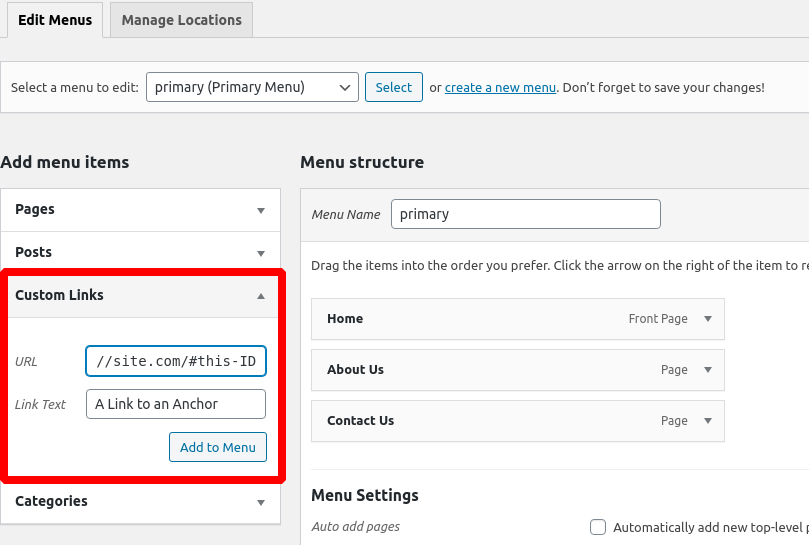Click the Contact Us menu item title
The height and width of the screenshot is (545, 809).
(360, 421)
